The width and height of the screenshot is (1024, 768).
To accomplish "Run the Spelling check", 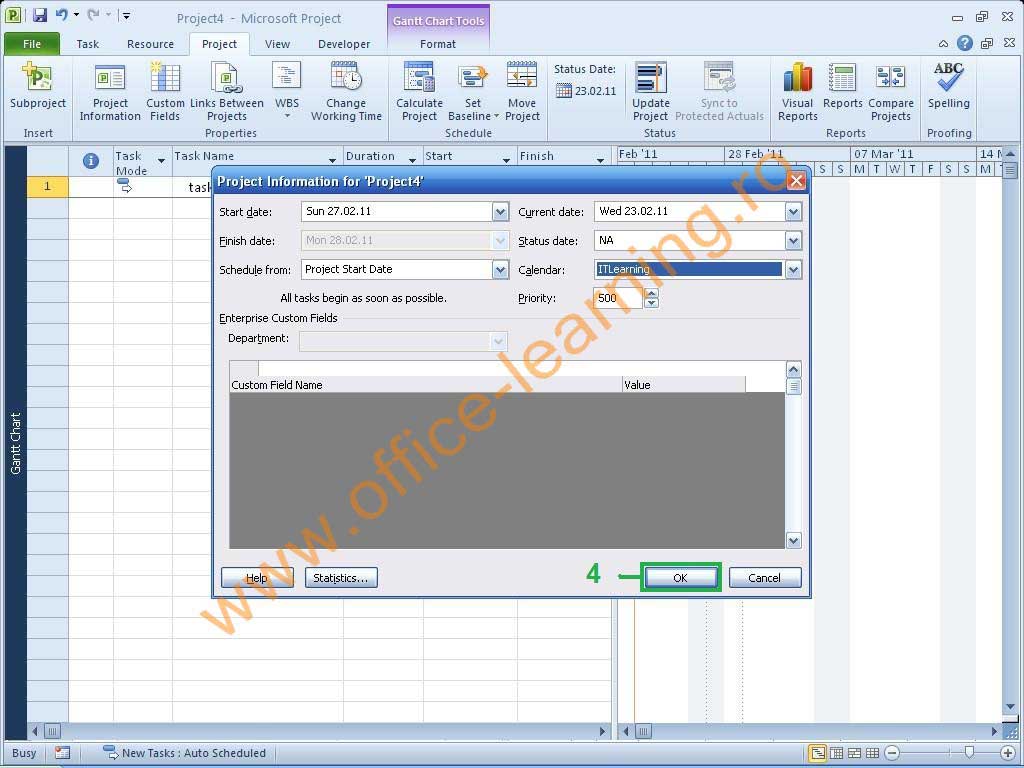I will 948,86.
